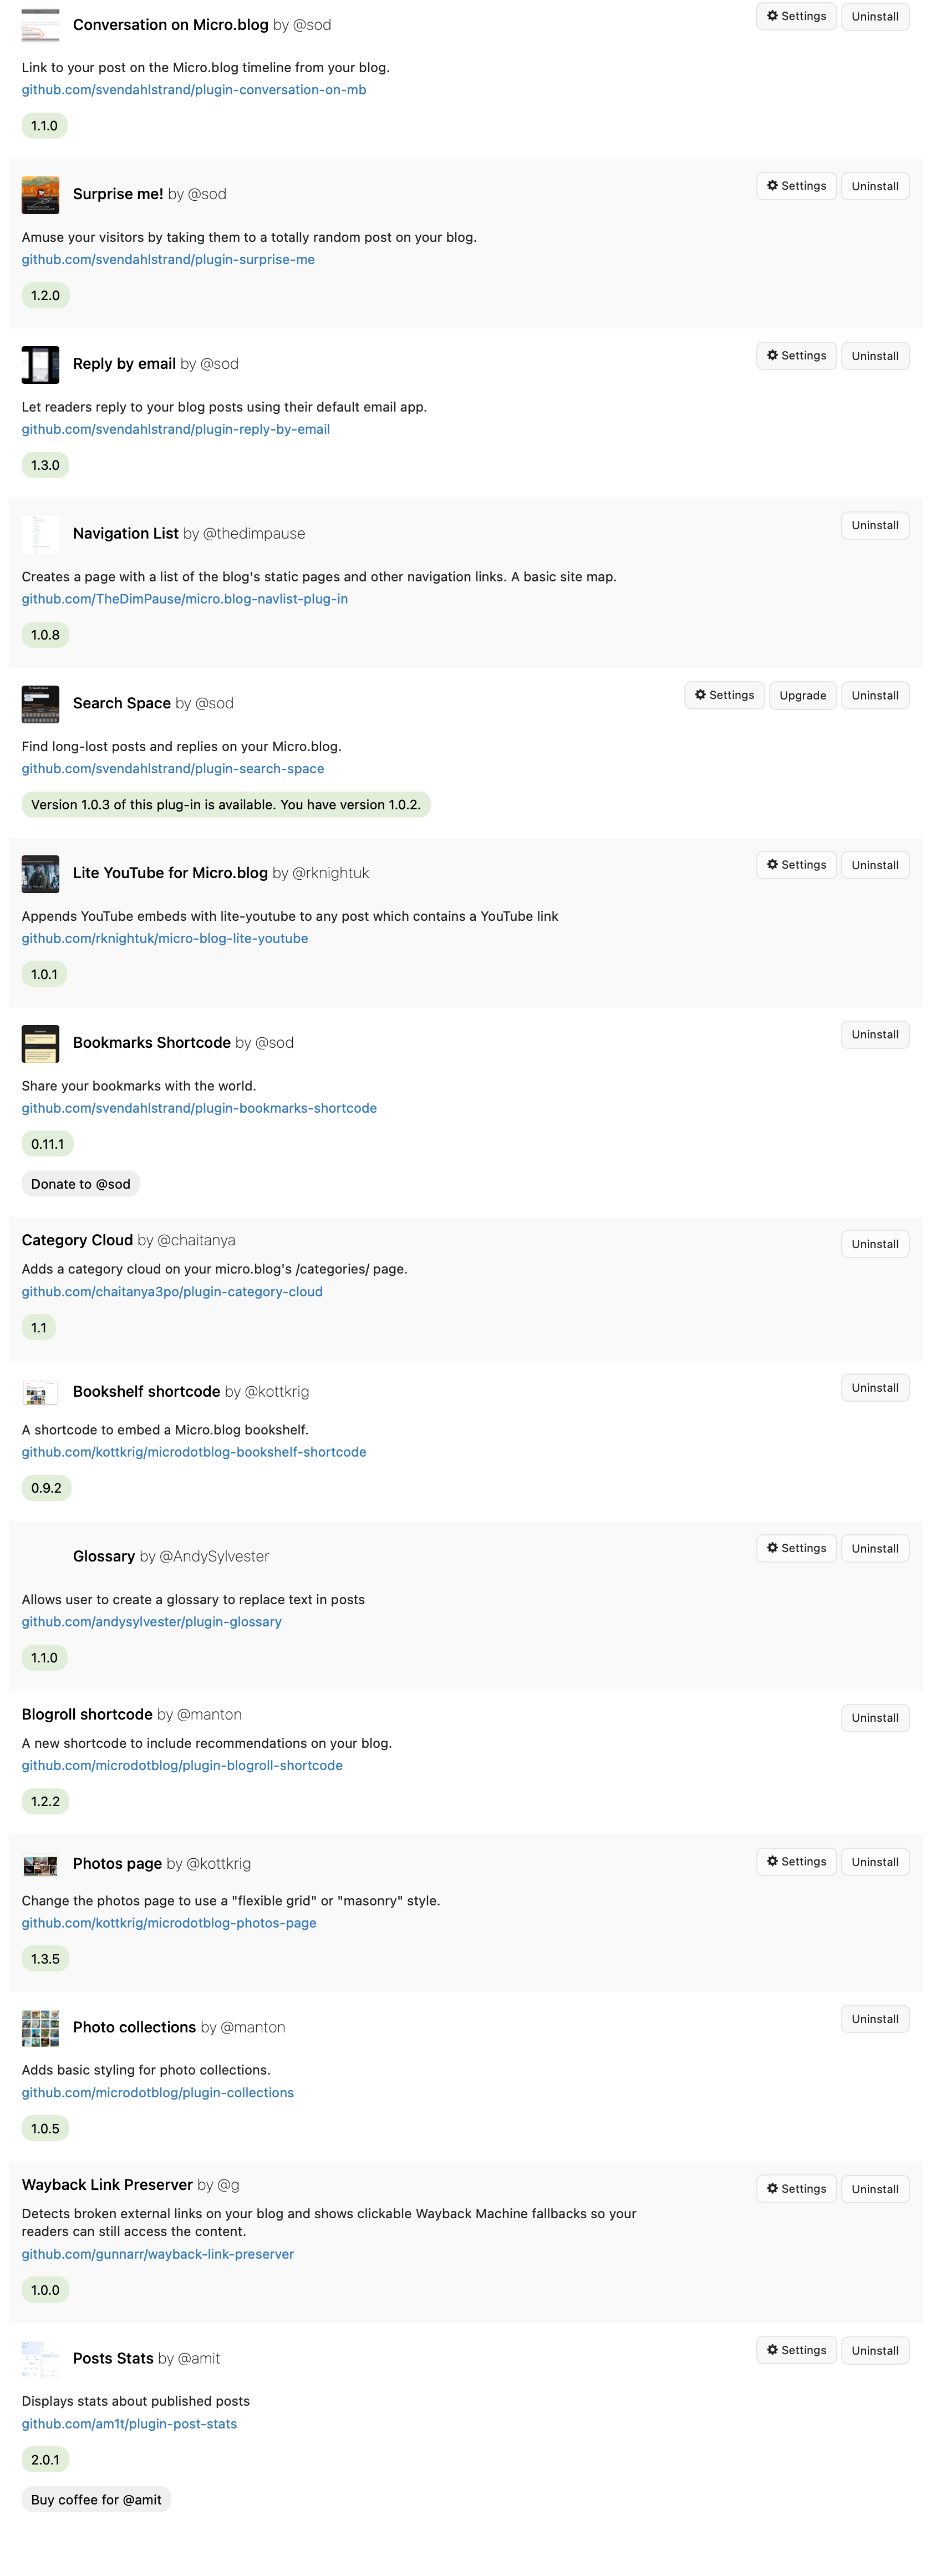Click the Bookshelf shortcode plugin icon
The image size is (936, 2576).
(40, 1392)
